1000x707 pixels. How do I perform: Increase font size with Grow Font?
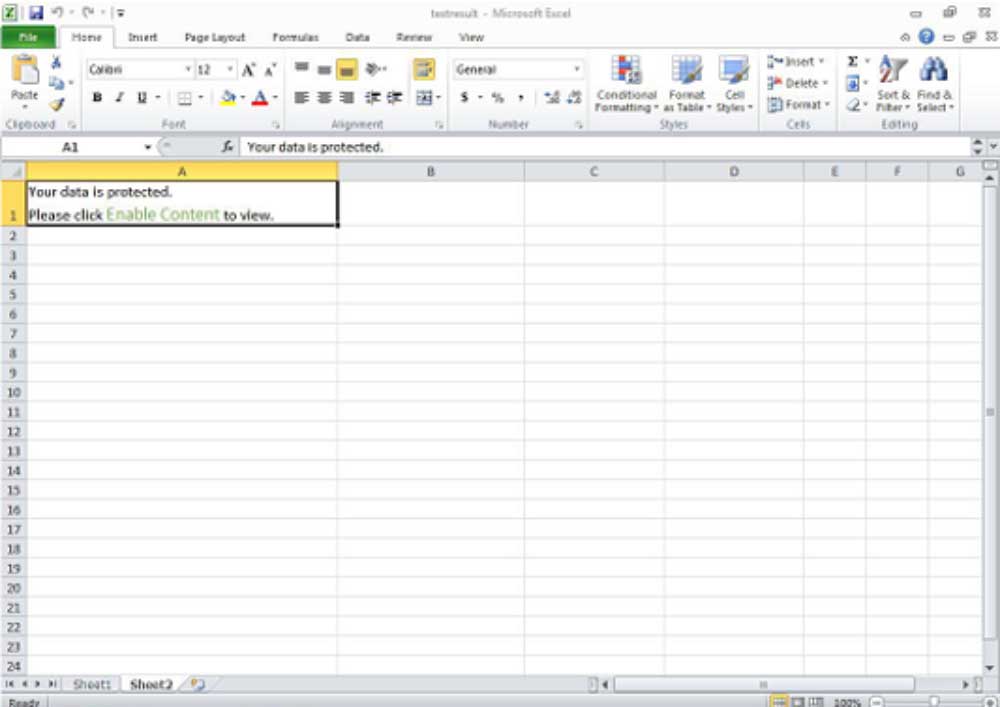[x=248, y=69]
